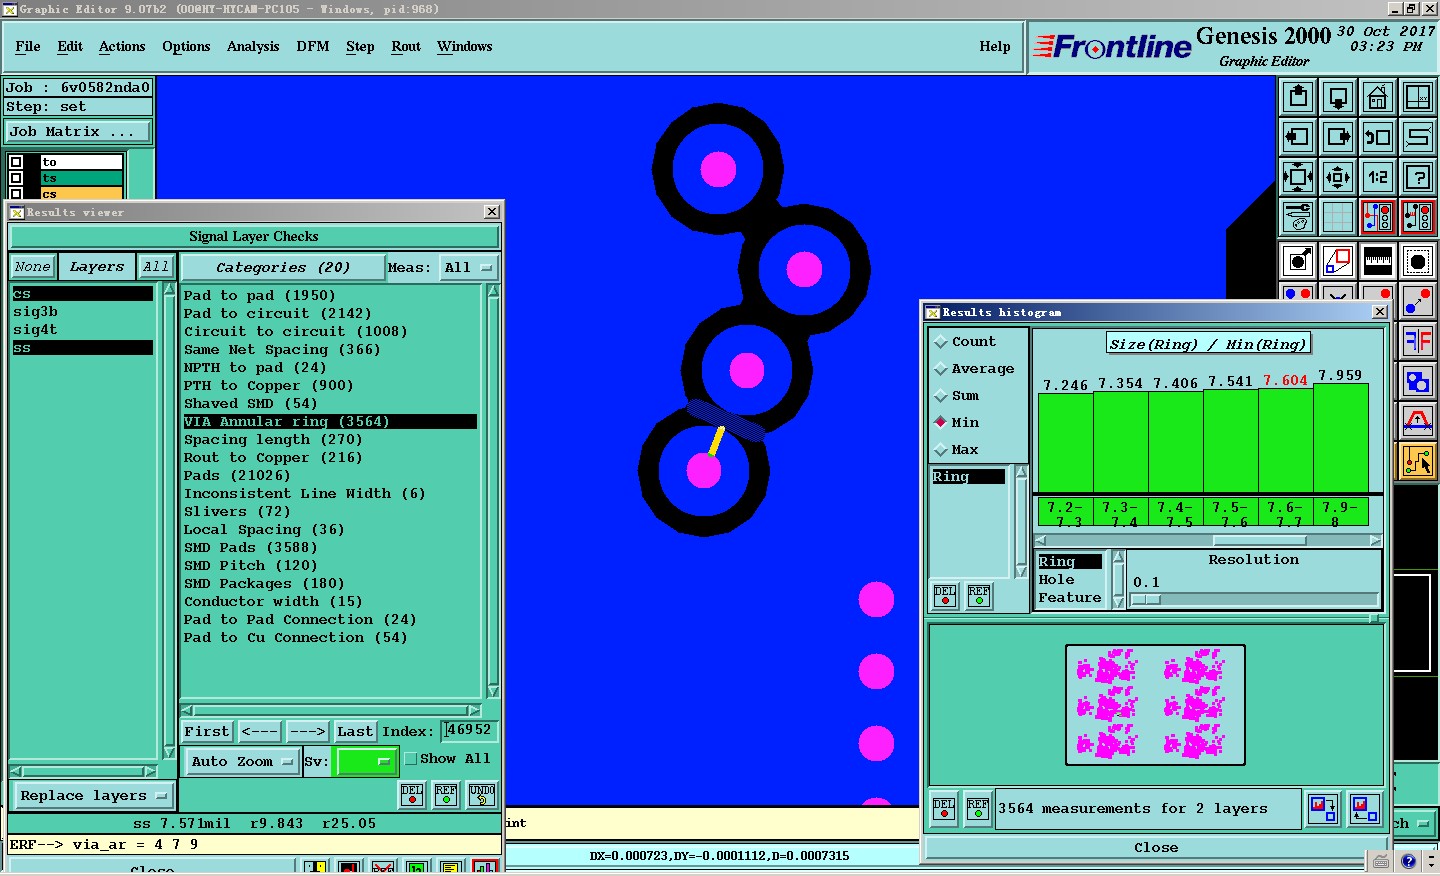Click the REF icon beside the UNDO icon

pyautogui.click(x=446, y=795)
